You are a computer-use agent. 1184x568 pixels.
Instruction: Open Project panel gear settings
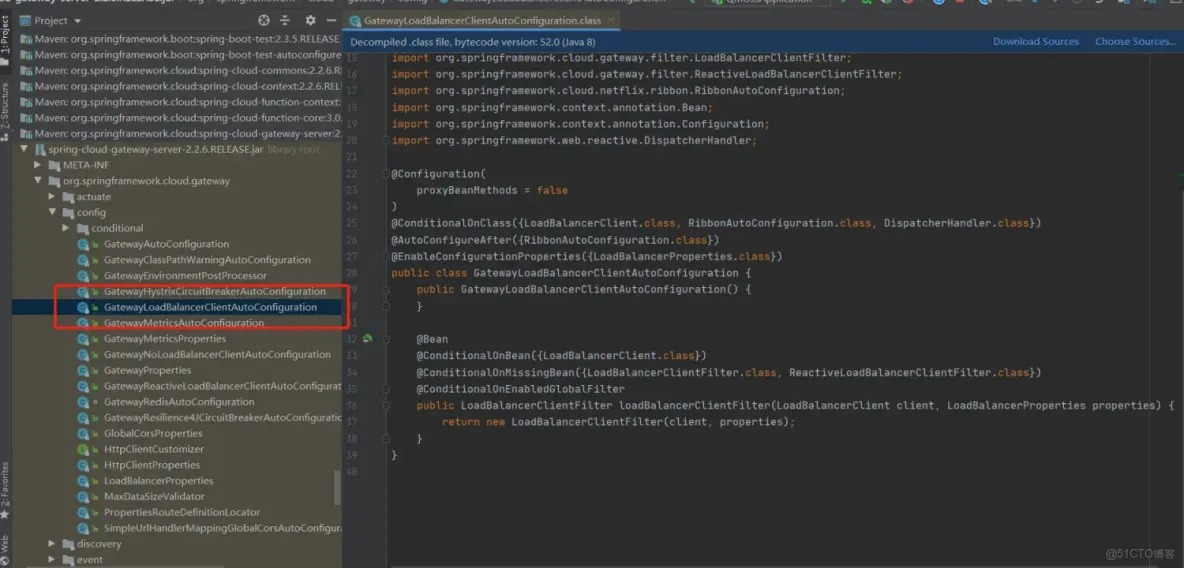click(x=311, y=20)
